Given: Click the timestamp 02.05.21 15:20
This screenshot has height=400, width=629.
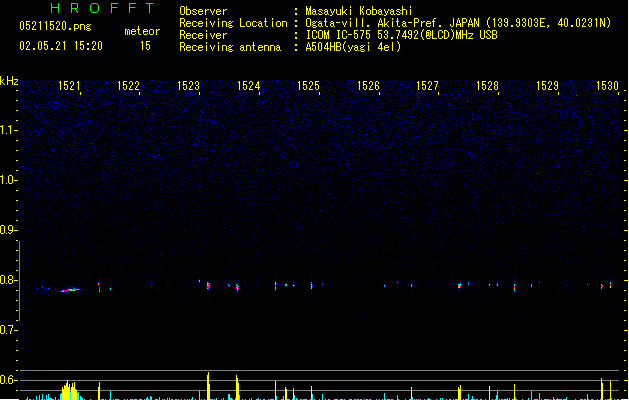Looking at the screenshot, I should 61,46.
